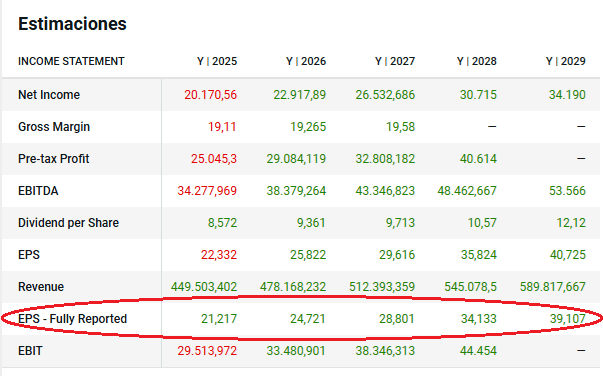The image size is (603, 376).
Task: Select EBIT value 33.480,901
Action: tap(296, 351)
